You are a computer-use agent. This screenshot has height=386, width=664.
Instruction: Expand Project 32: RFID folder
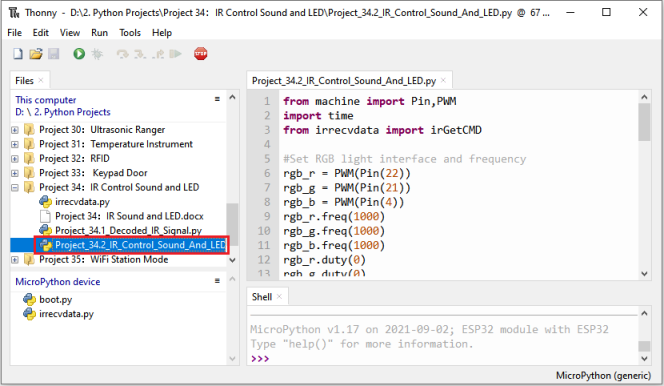click(x=15, y=159)
